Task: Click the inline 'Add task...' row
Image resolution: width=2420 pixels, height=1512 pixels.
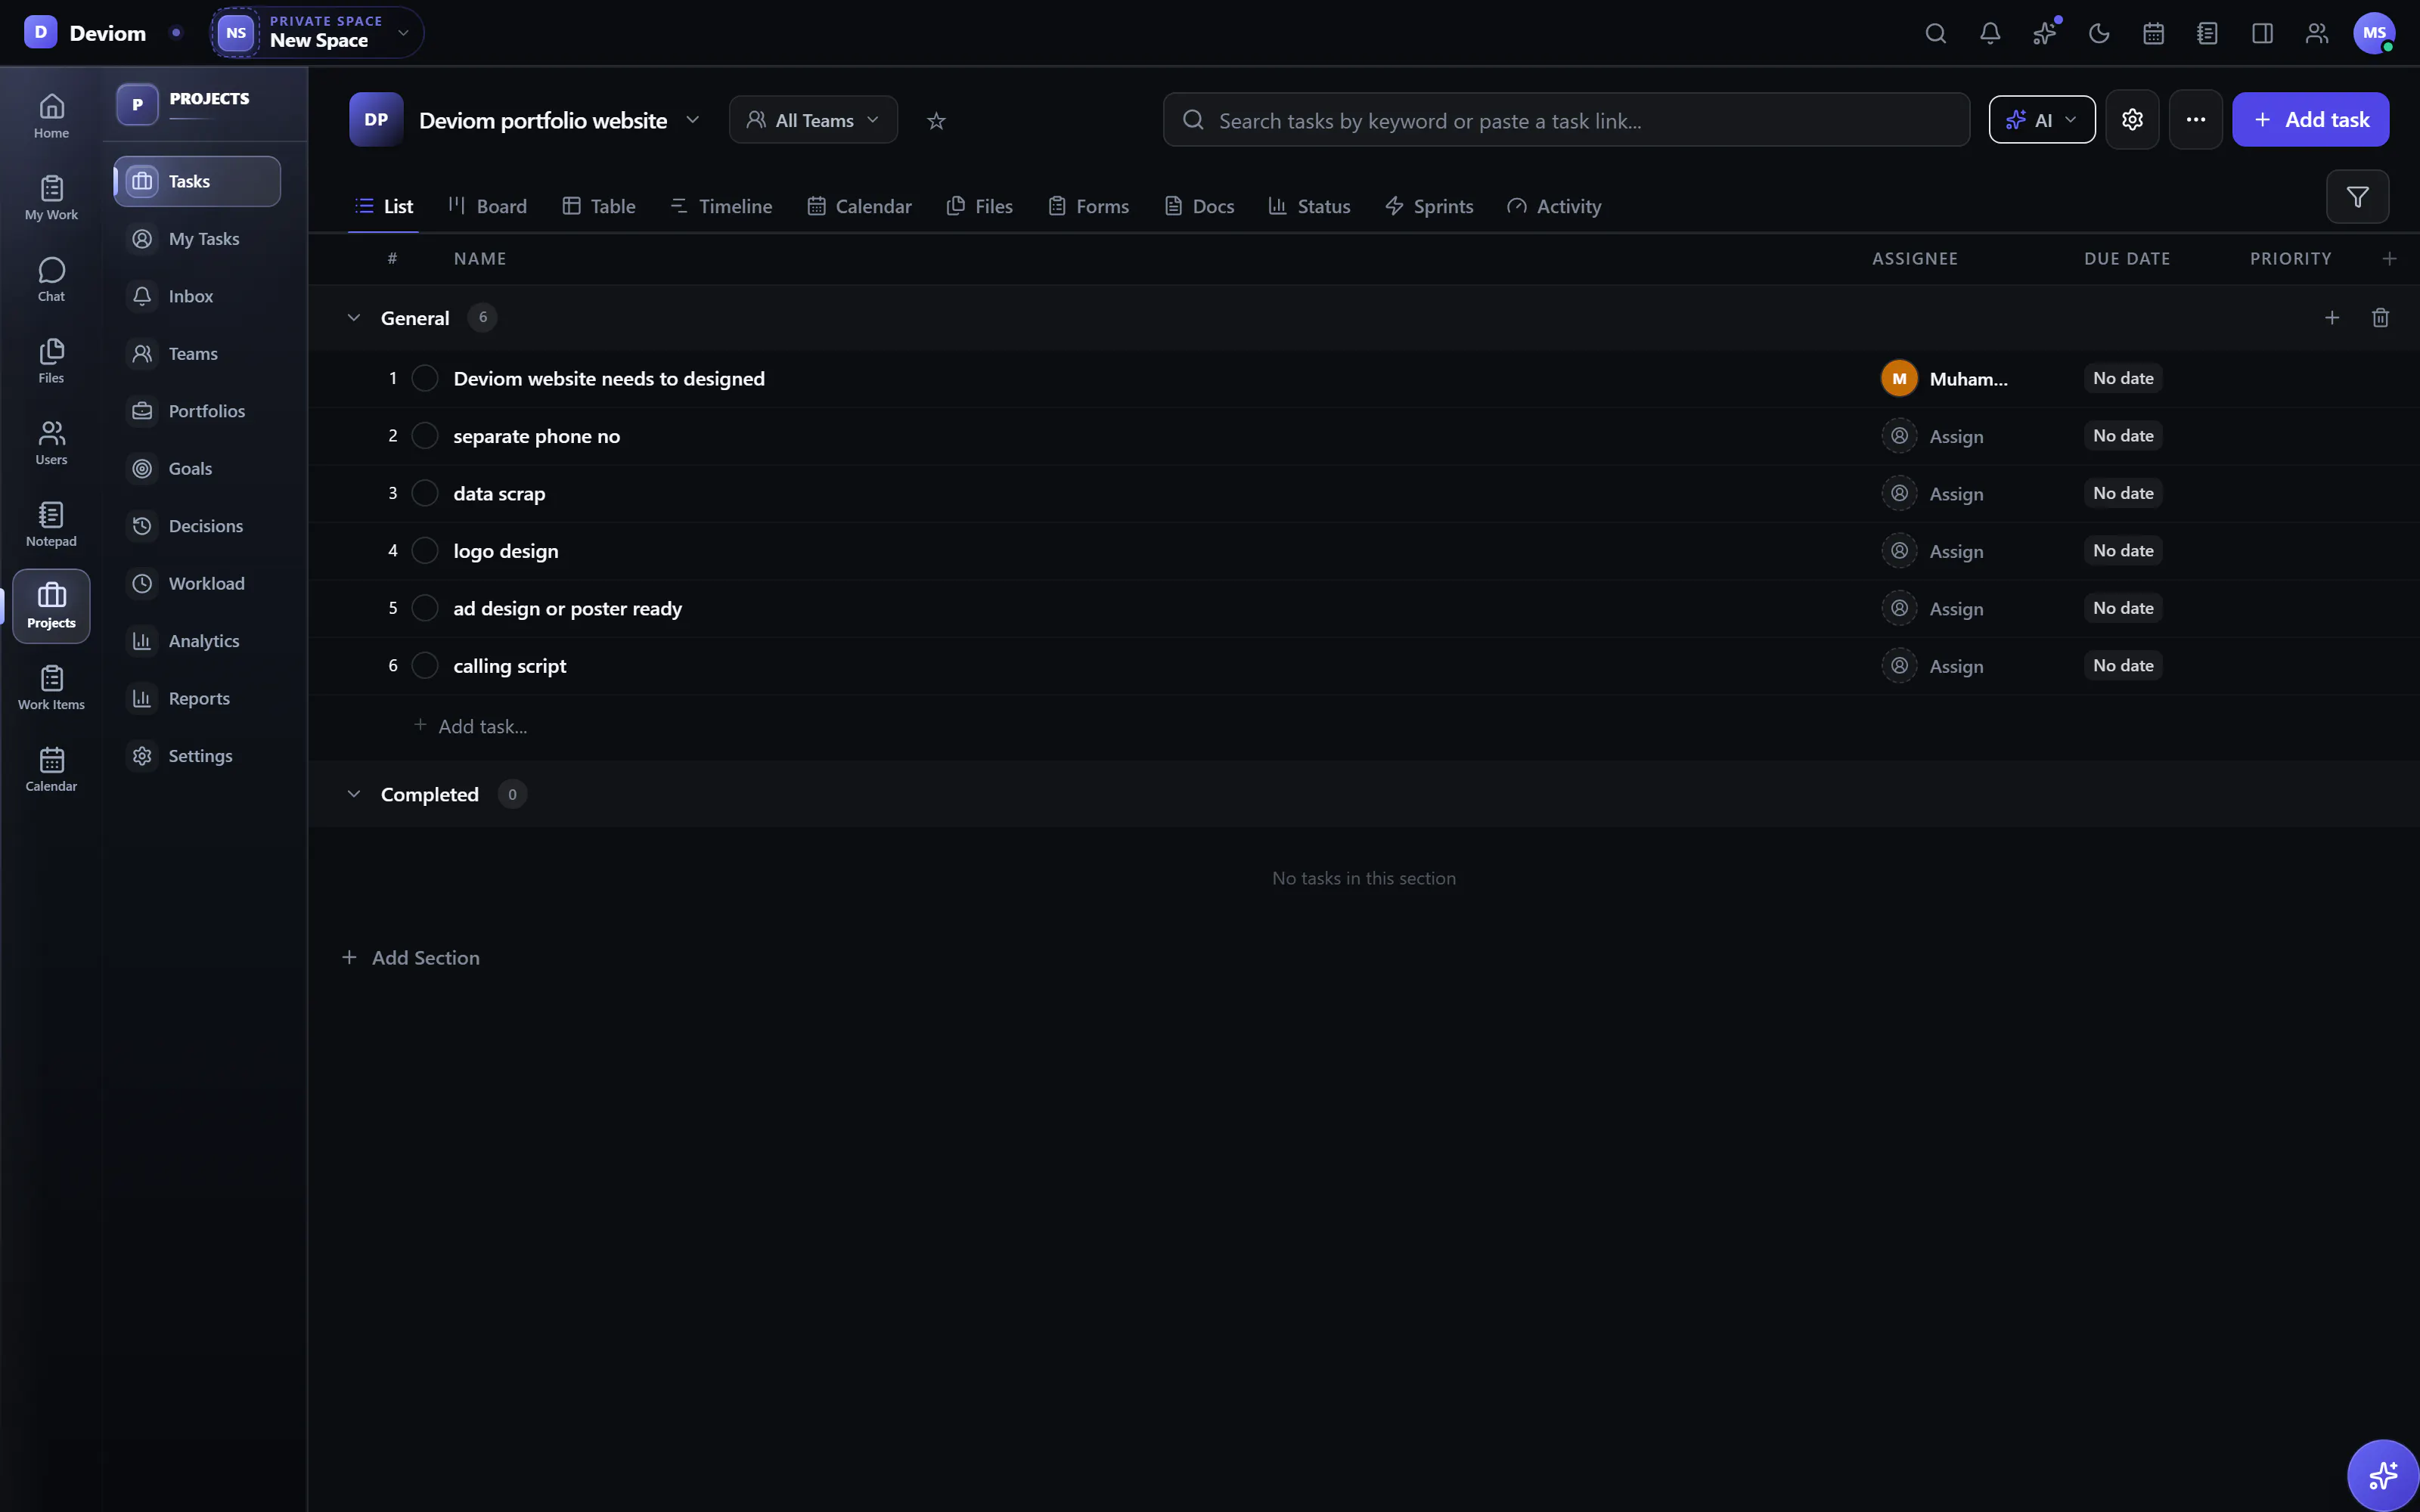Action: coord(471,726)
